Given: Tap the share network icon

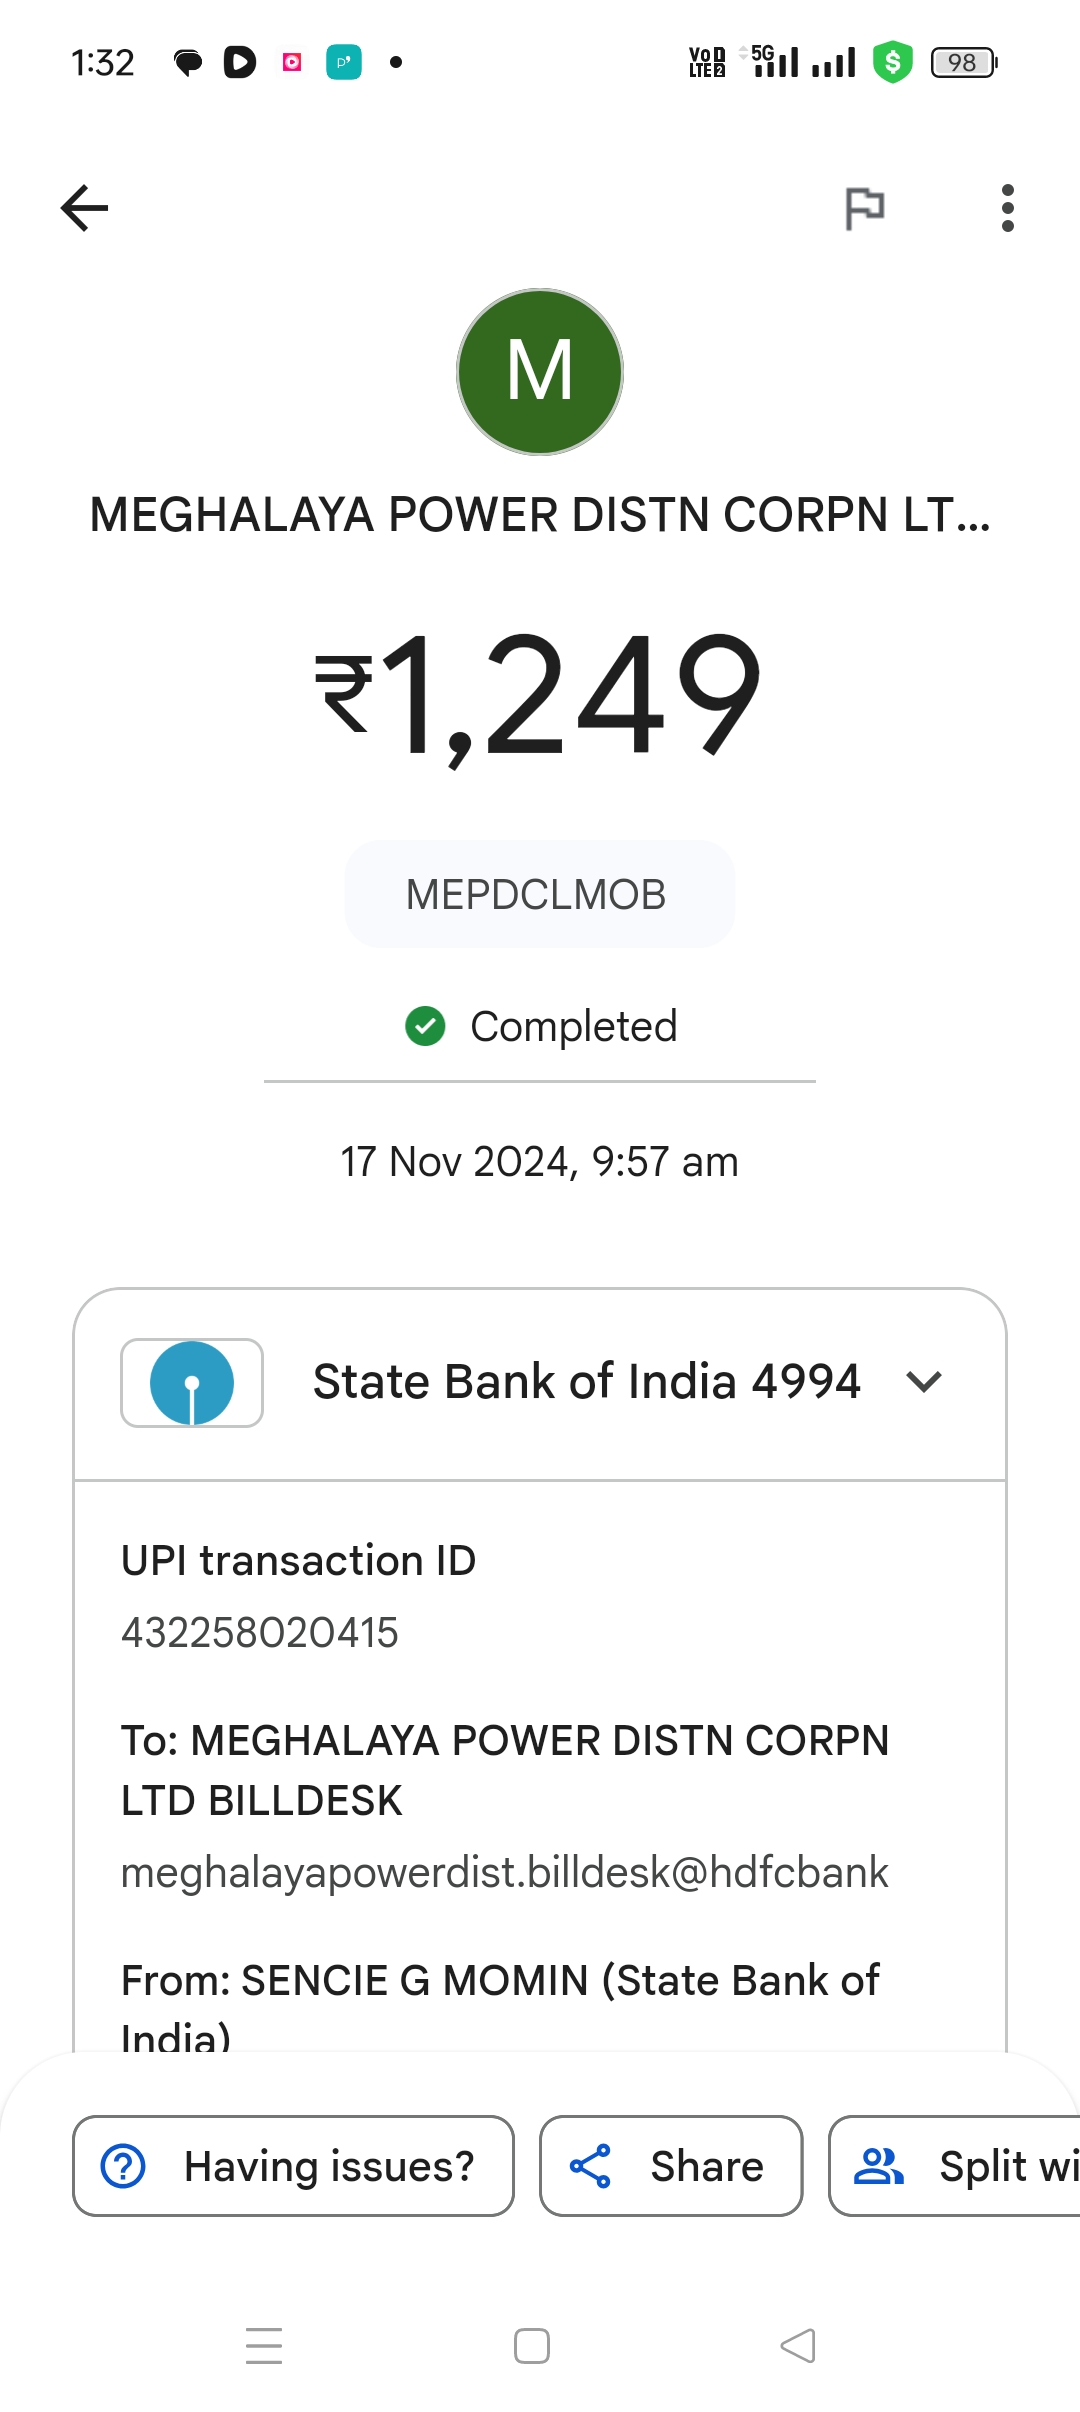Looking at the screenshot, I should (x=590, y=2166).
